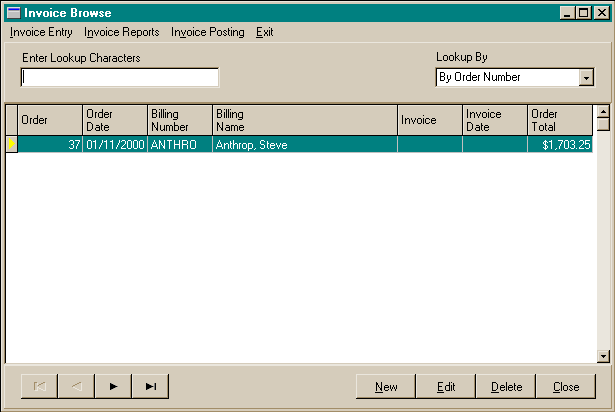Open the By Order Number combo box
This screenshot has height=413, width=616.
click(507, 78)
